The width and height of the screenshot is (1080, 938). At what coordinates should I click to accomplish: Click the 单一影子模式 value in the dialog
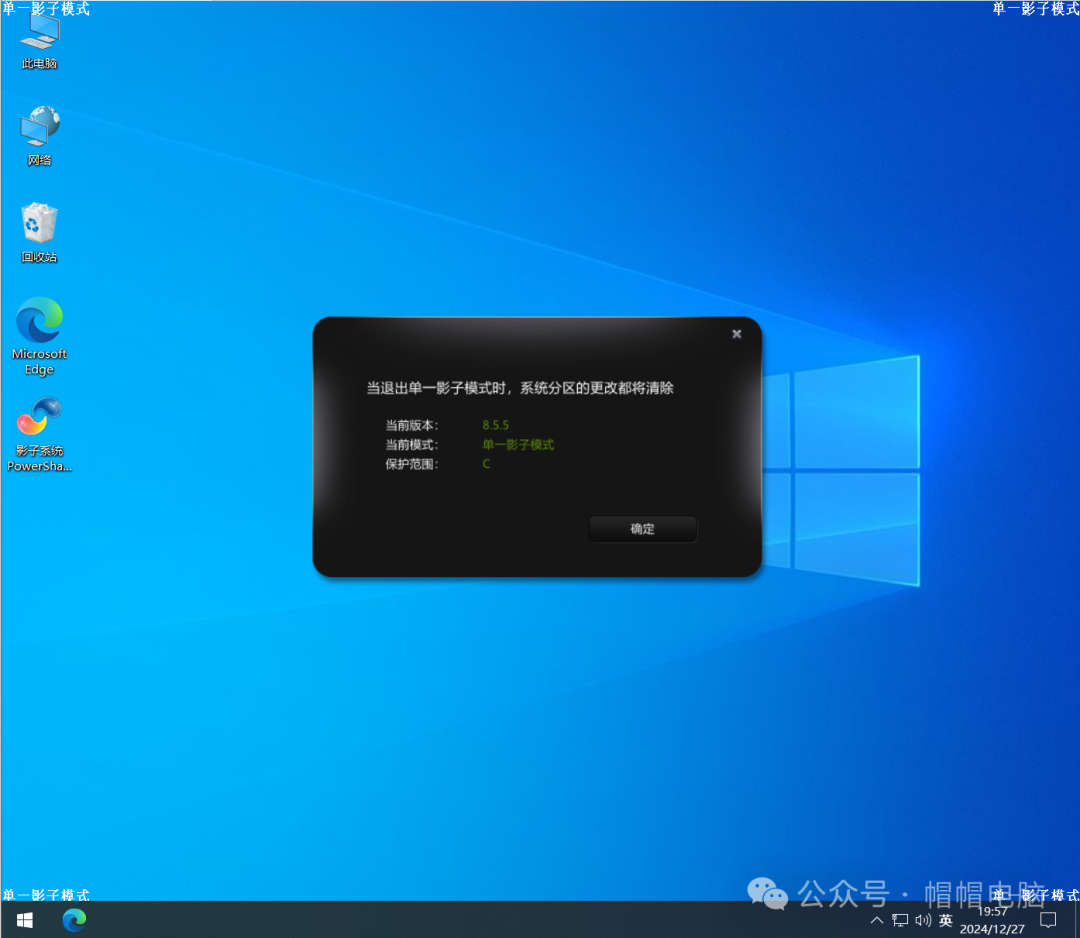pyautogui.click(x=518, y=445)
